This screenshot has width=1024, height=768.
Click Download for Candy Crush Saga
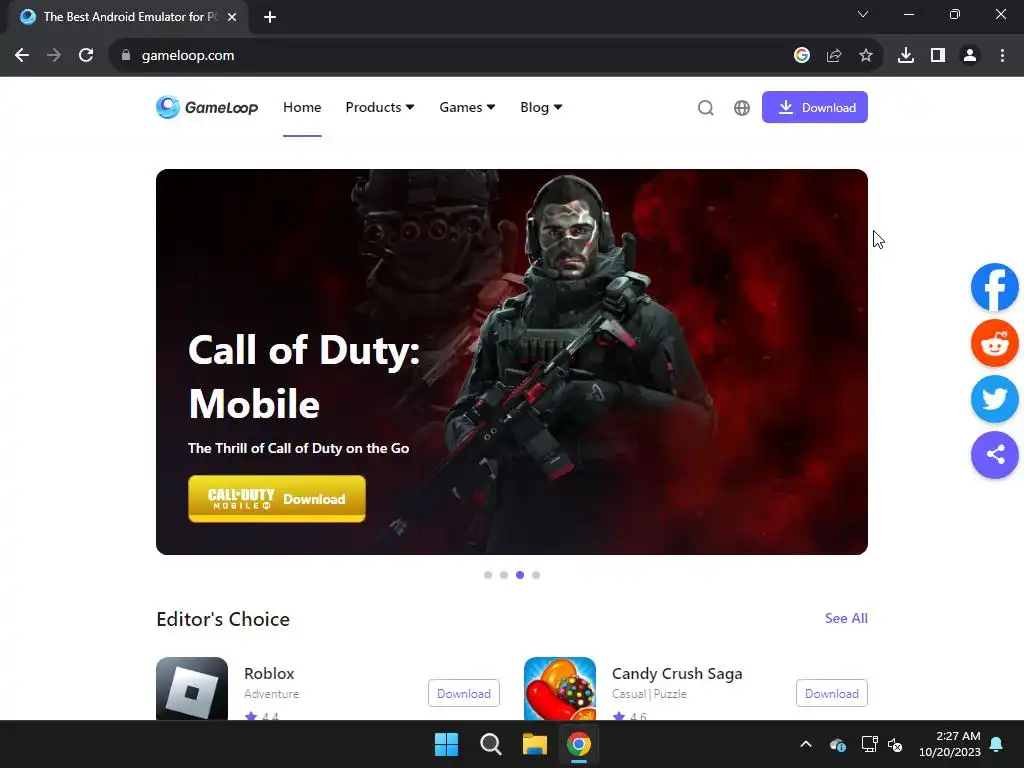coord(831,694)
